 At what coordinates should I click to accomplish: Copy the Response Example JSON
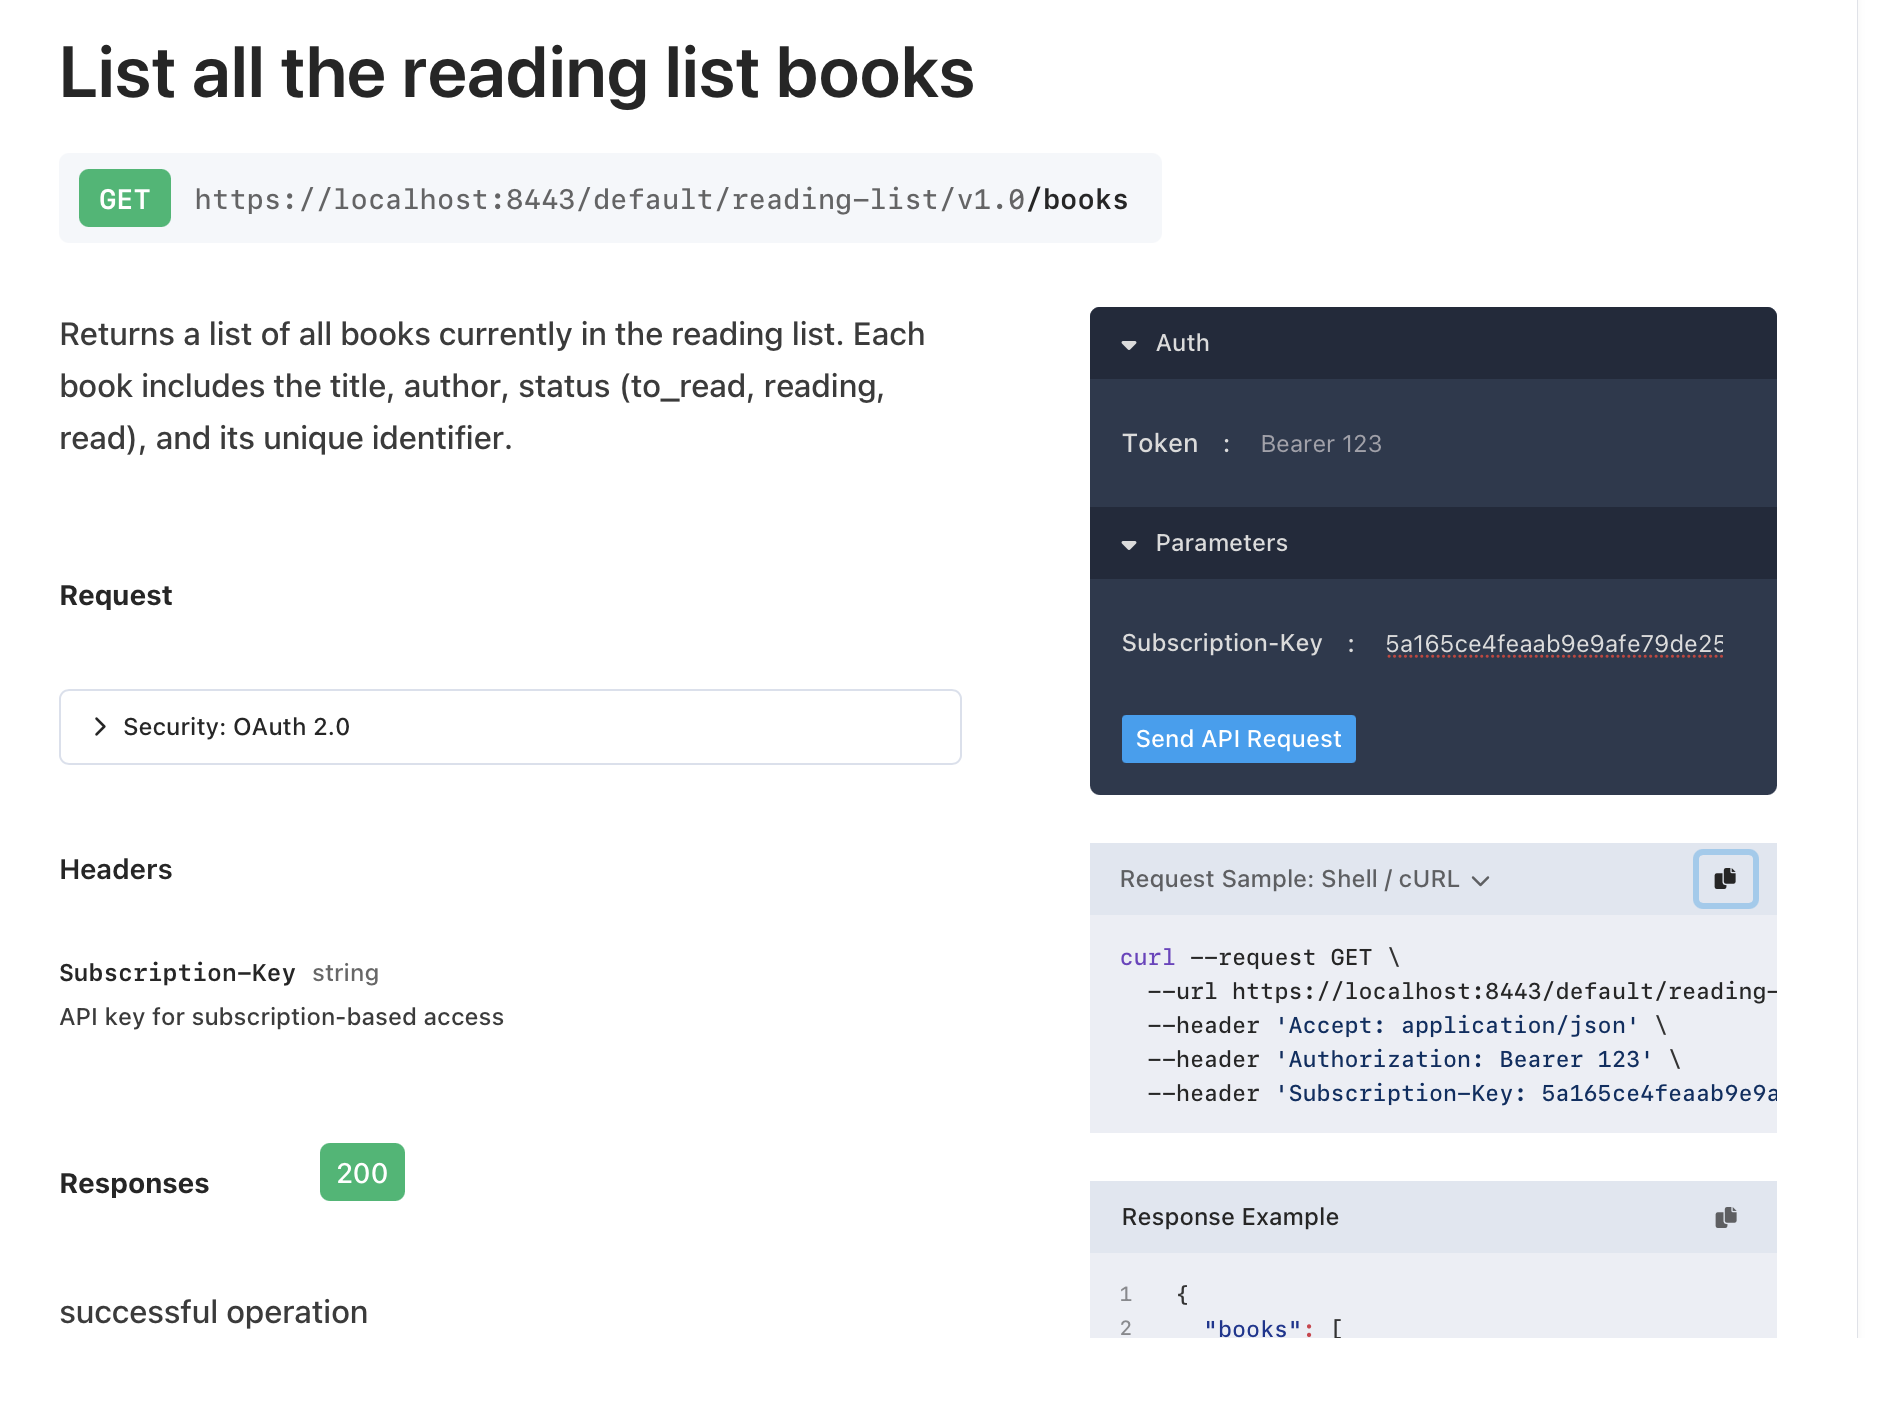click(x=1724, y=1217)
